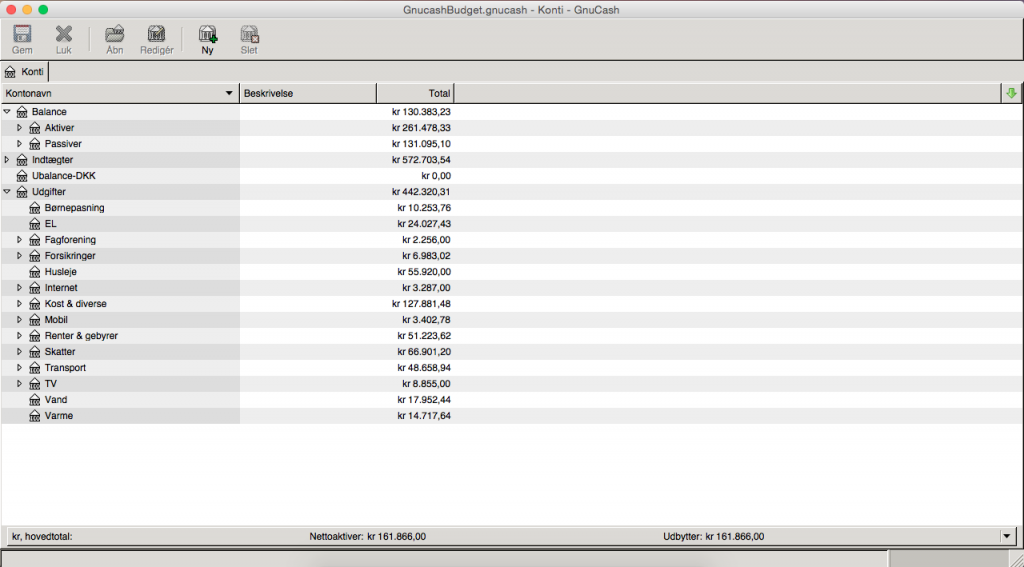
Task: Click the Varme total kr 14.717,64
Action: click(424, 416)
